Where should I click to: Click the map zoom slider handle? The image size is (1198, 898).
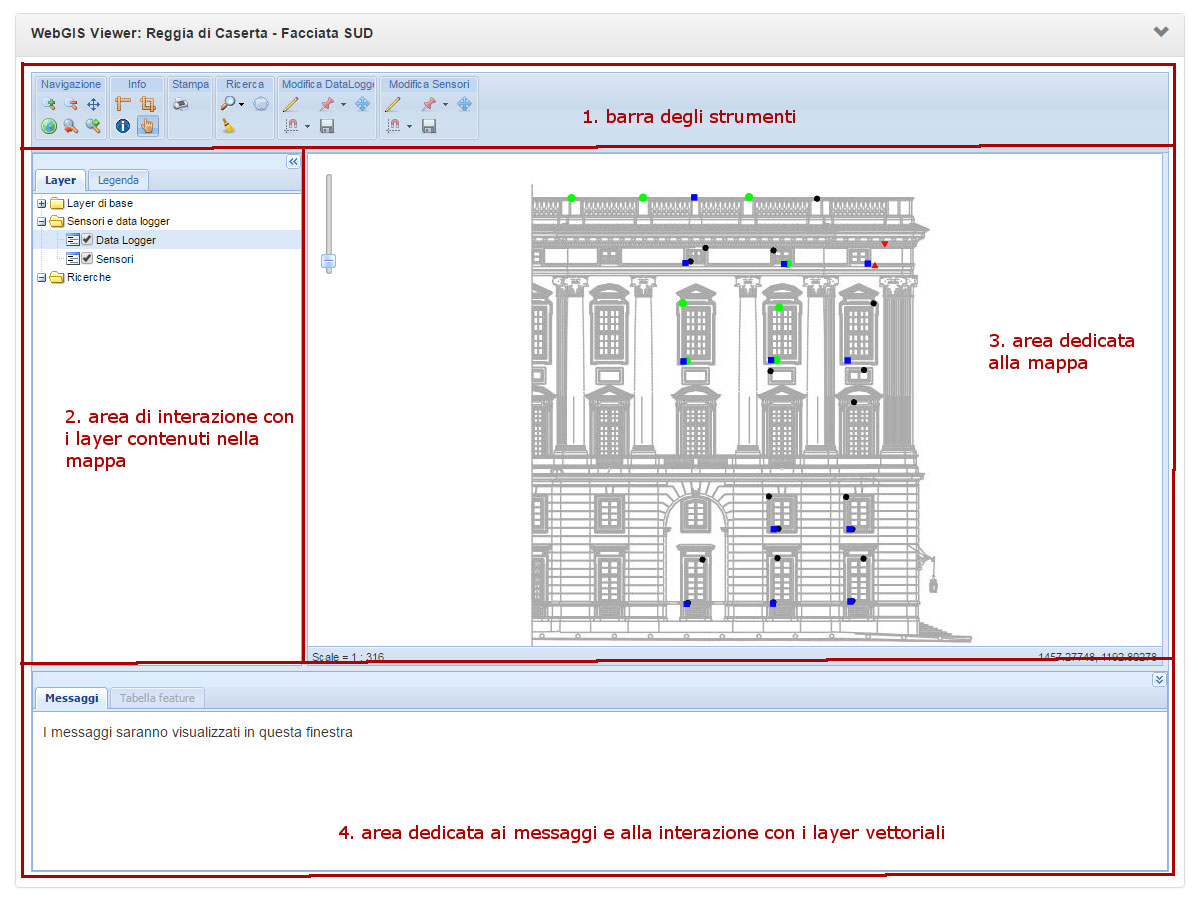[328, 262]
